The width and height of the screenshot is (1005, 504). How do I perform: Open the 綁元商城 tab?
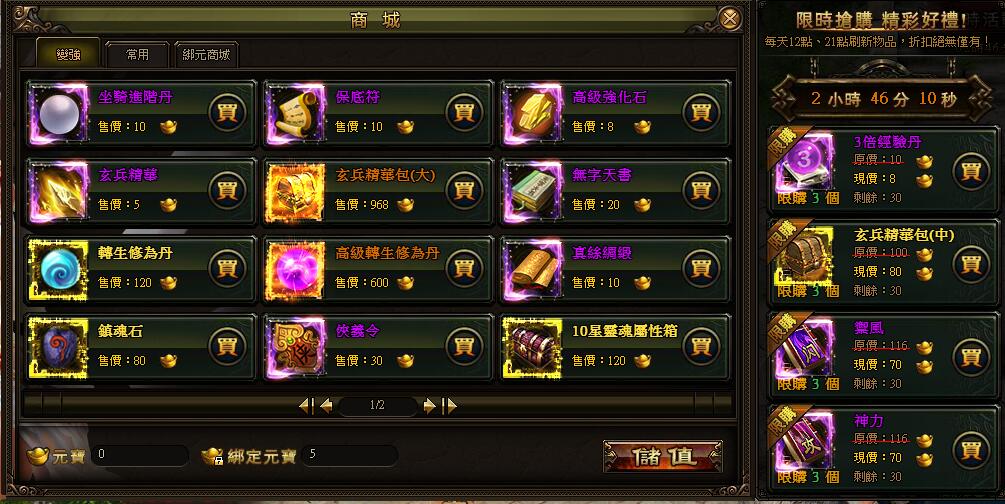click(x=206, y=55)
